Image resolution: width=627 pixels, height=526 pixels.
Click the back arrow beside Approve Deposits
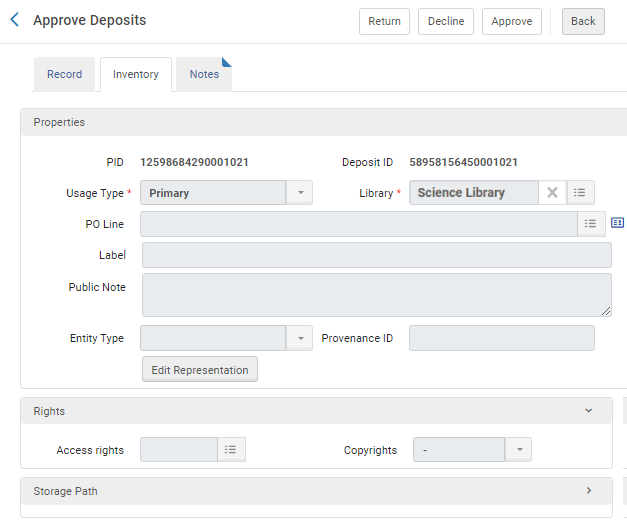[x=14, y=20]
